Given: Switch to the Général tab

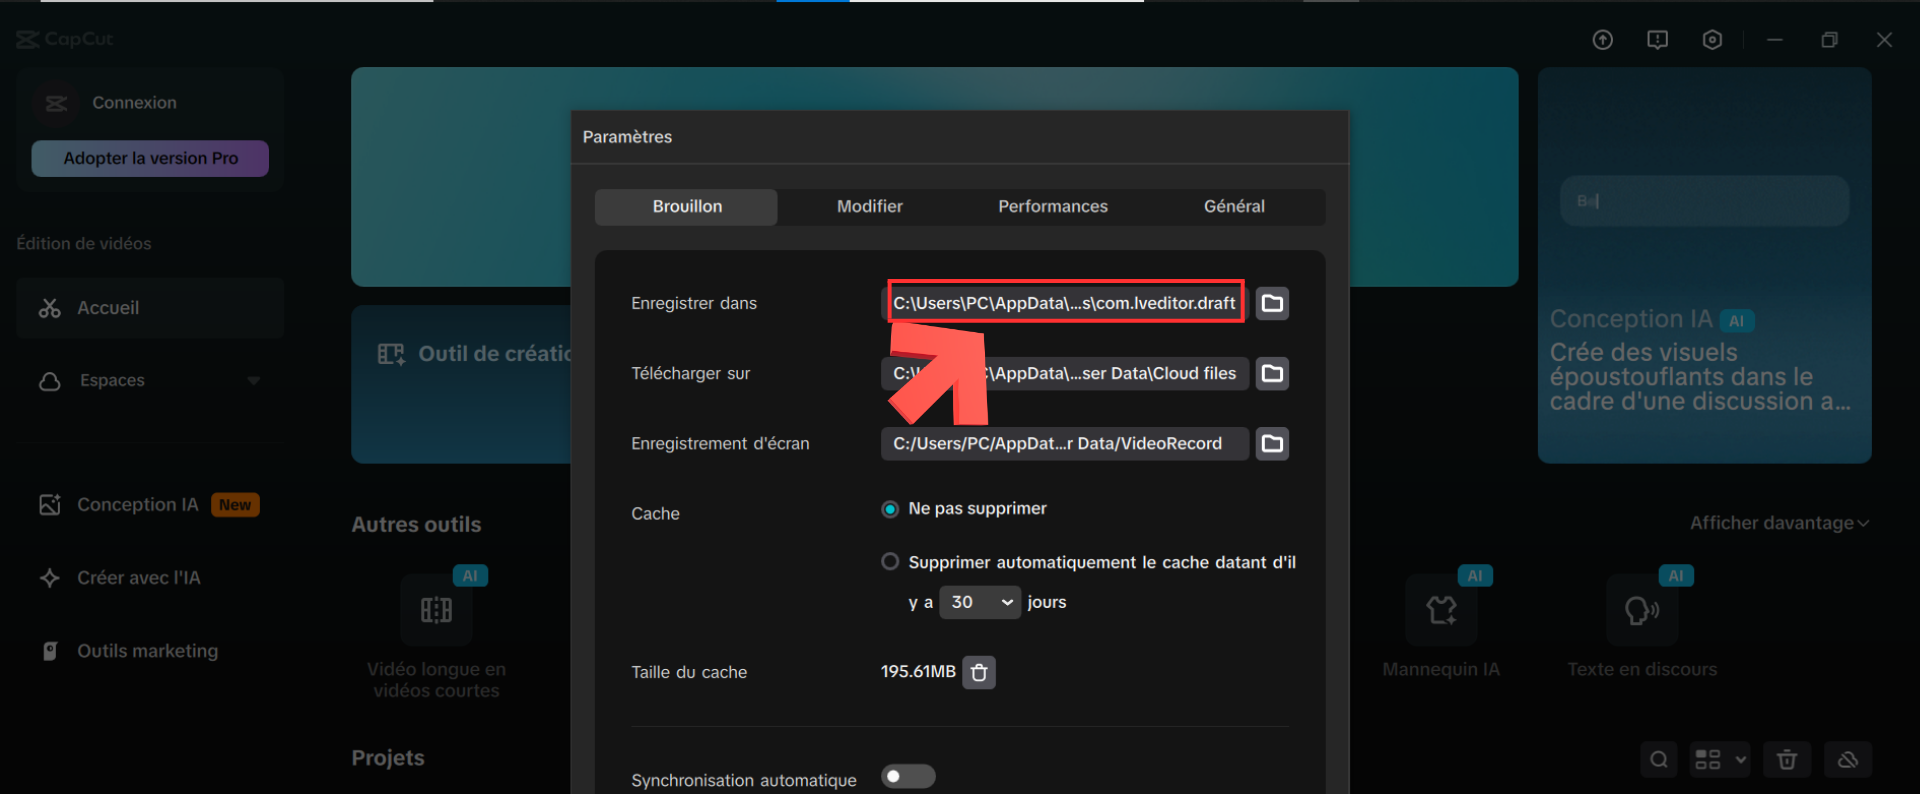Looking at the screenshot, I should (1233, 207).
